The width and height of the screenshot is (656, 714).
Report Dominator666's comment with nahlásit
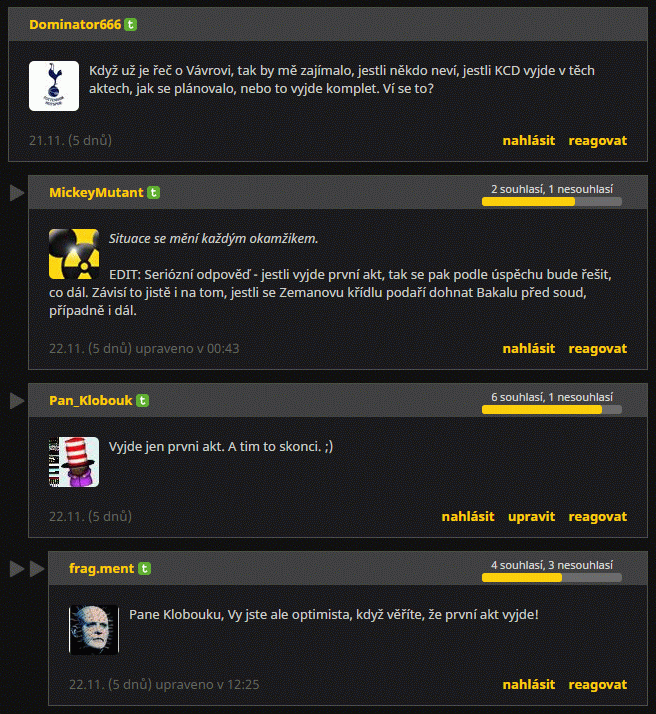pos(529,141)
